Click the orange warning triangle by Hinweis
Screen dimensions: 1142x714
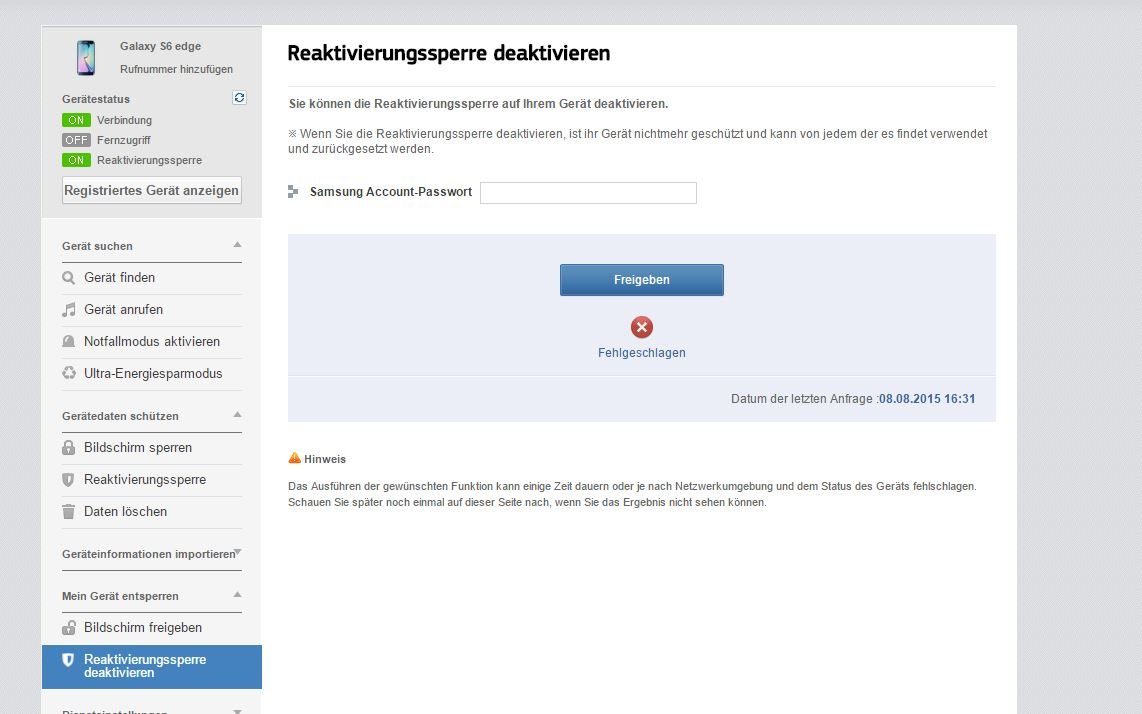coord(294,458)
